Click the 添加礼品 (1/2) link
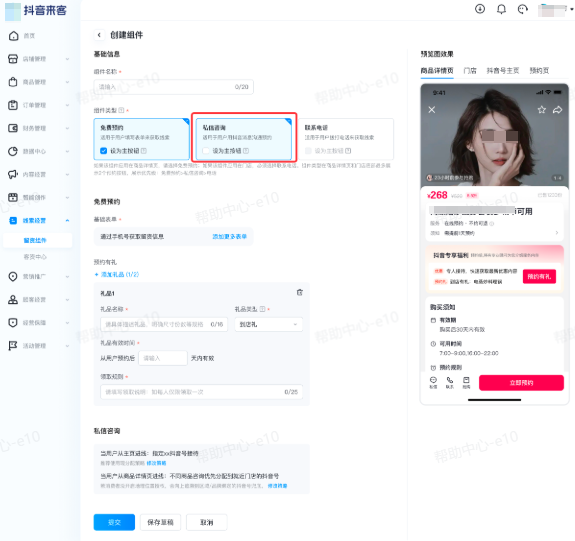Viewport: 575px width, 541px height. click(117, 274)
